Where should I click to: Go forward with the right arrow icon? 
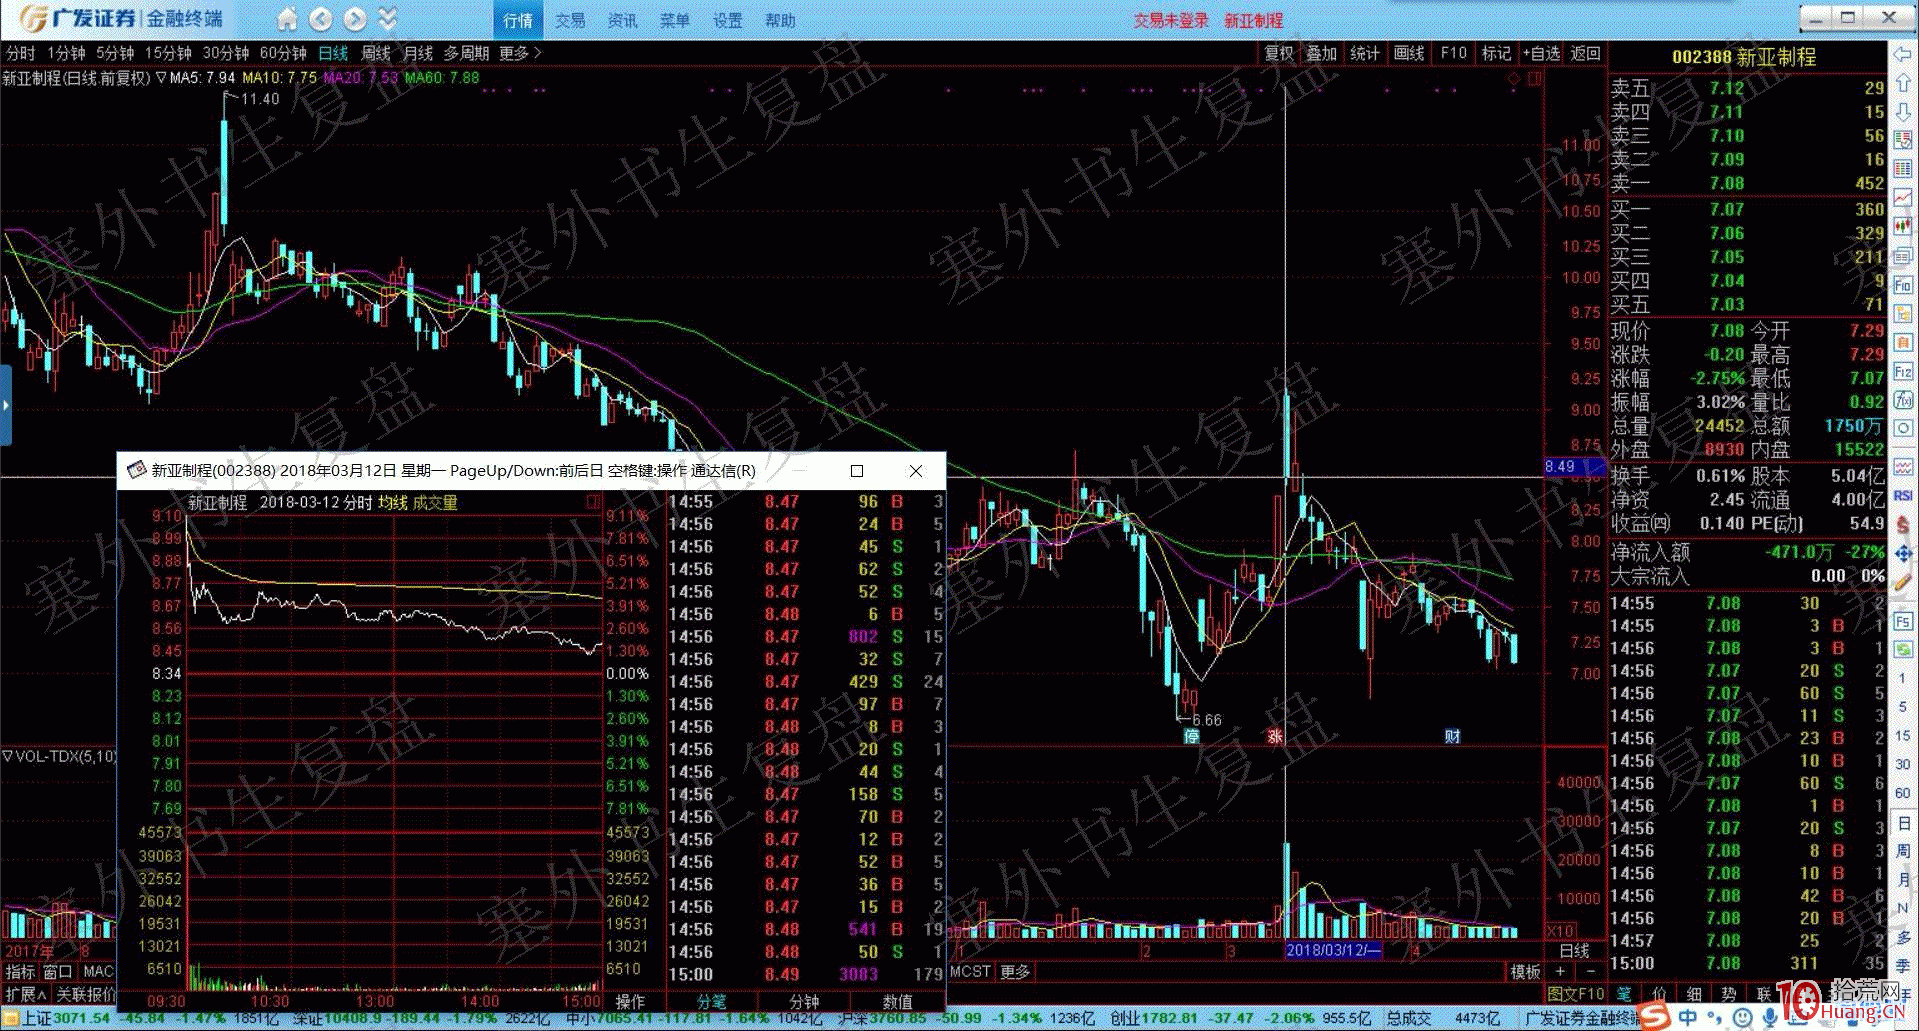(355, 19)
